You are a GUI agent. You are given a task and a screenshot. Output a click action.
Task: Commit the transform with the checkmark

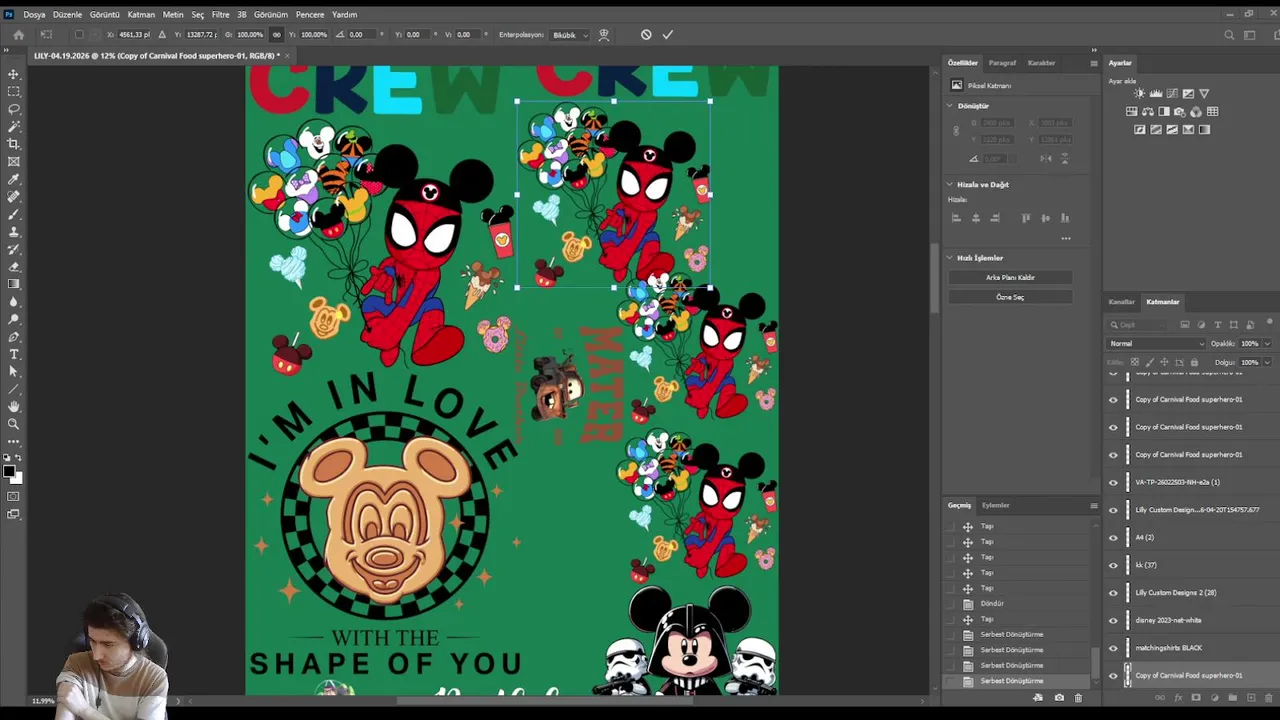(667, 34)
